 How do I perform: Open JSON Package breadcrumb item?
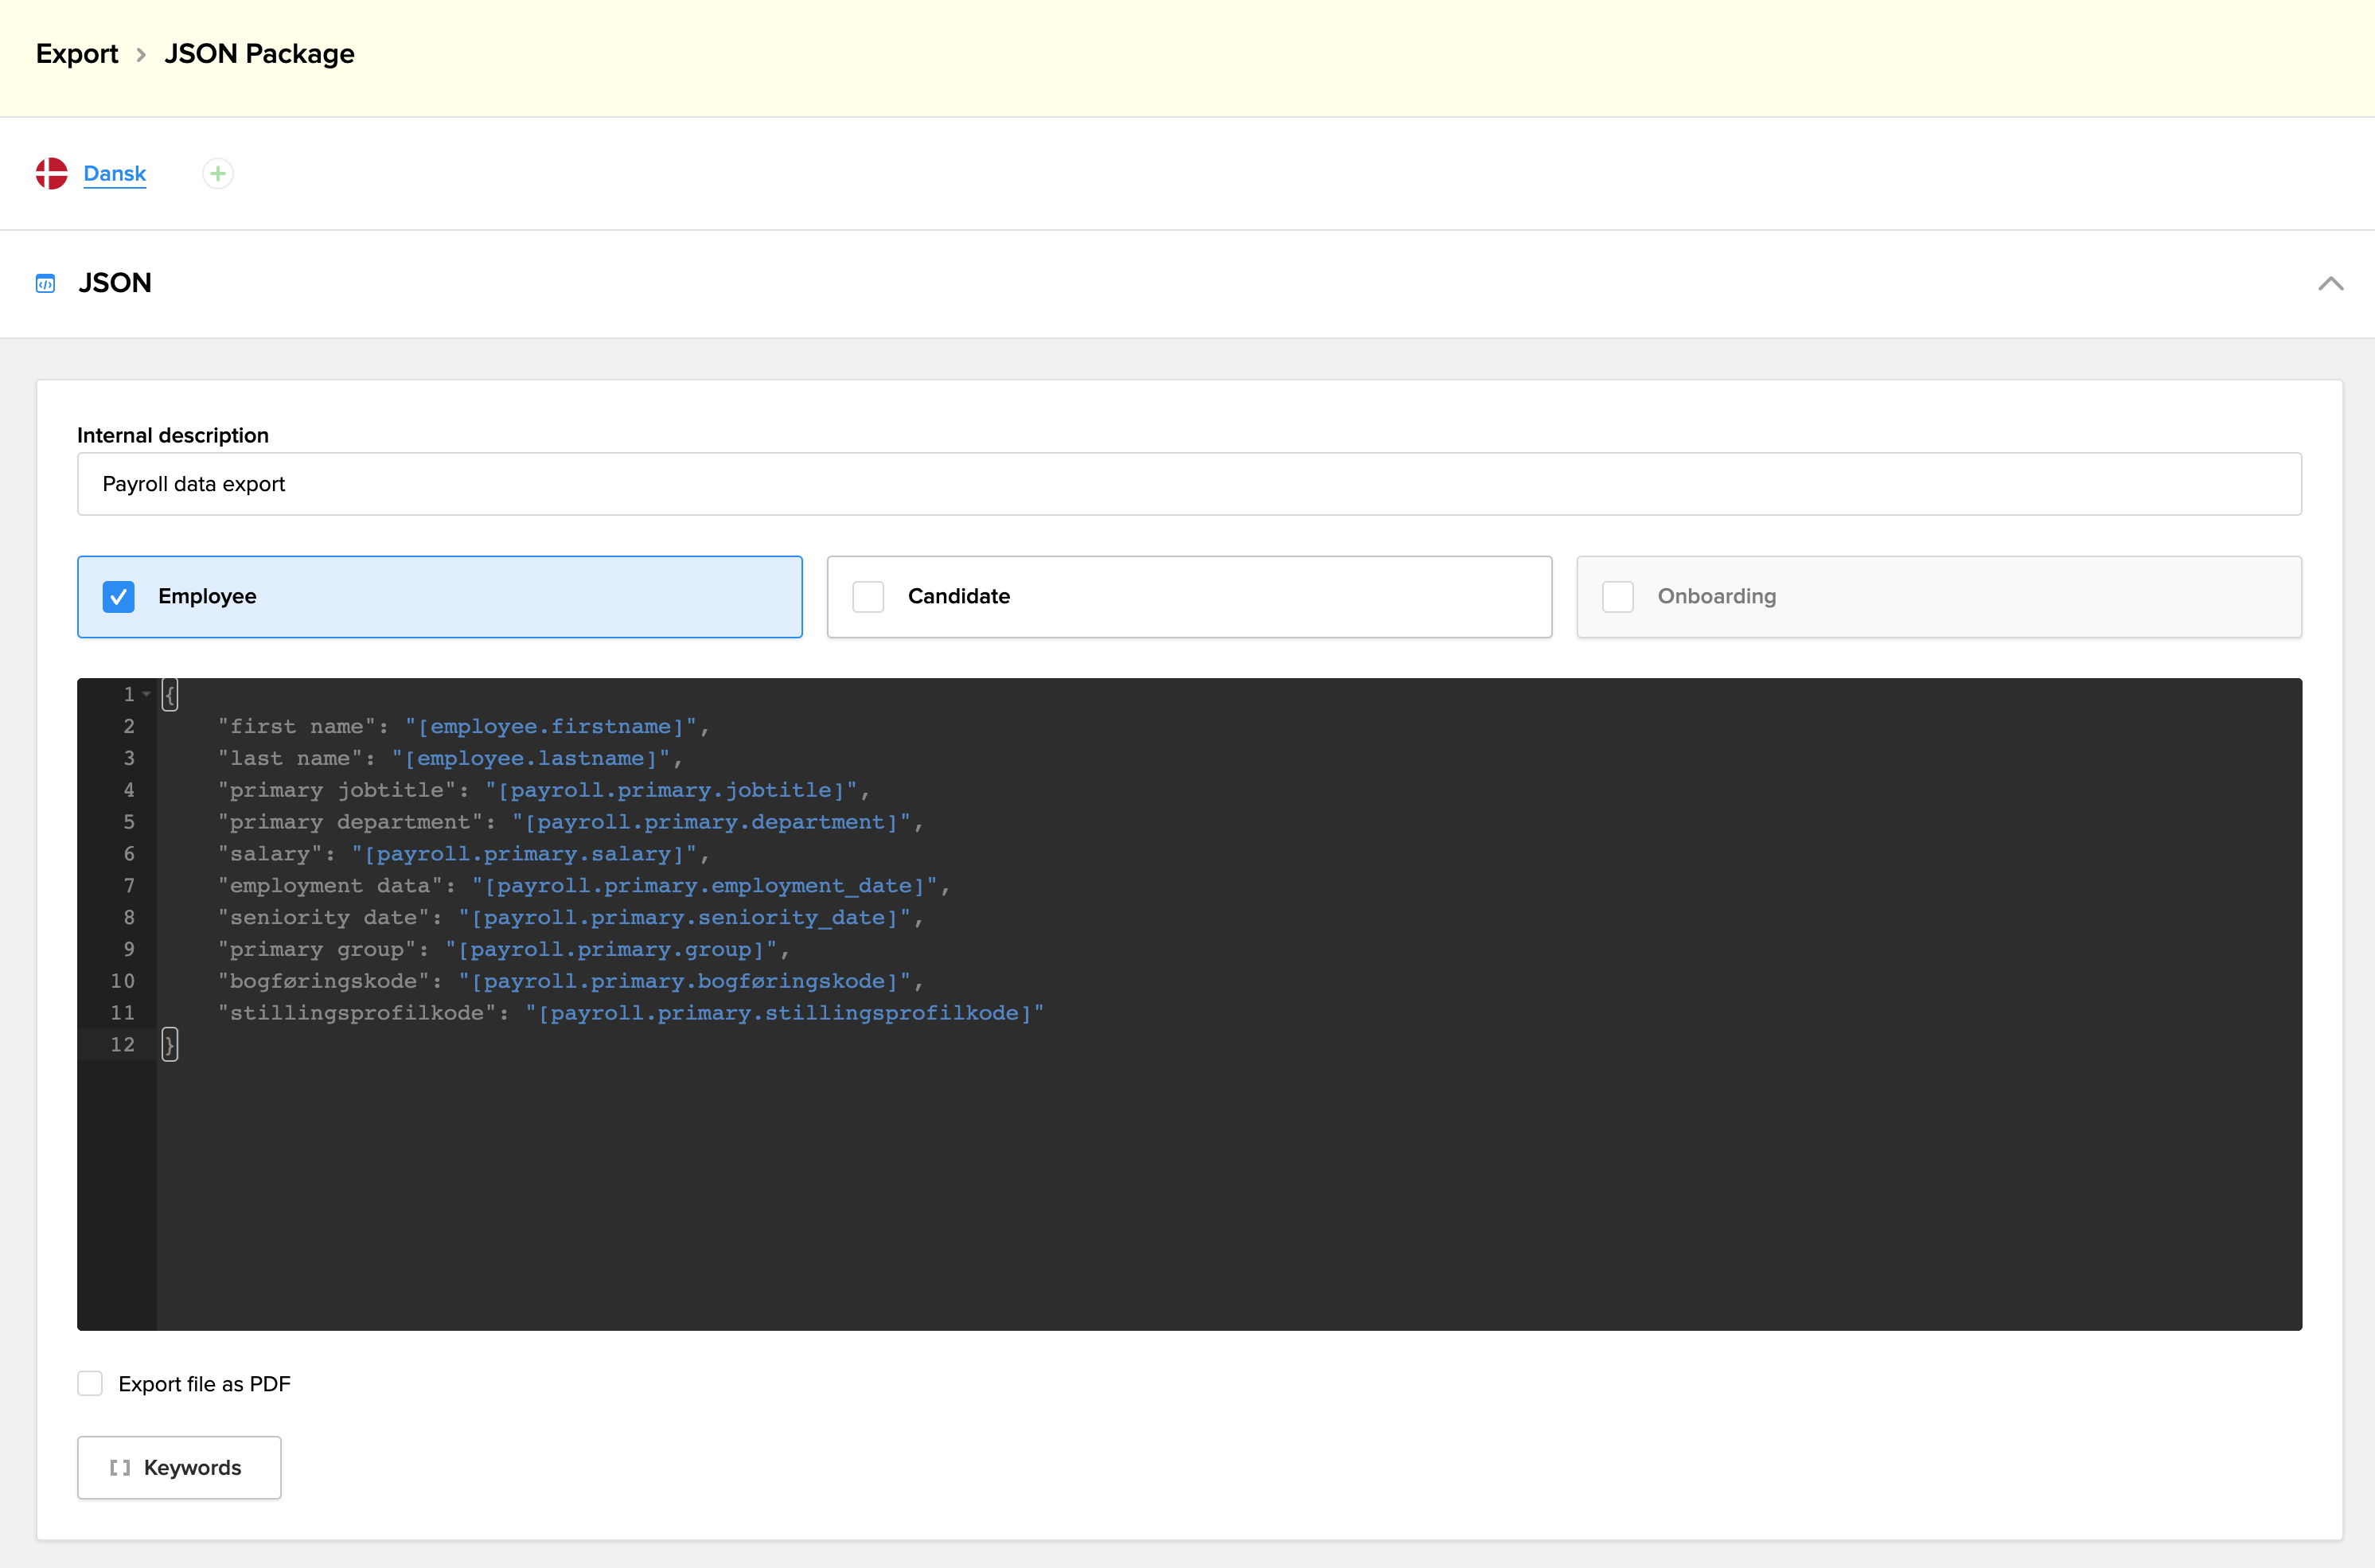(x=259, y=54)
